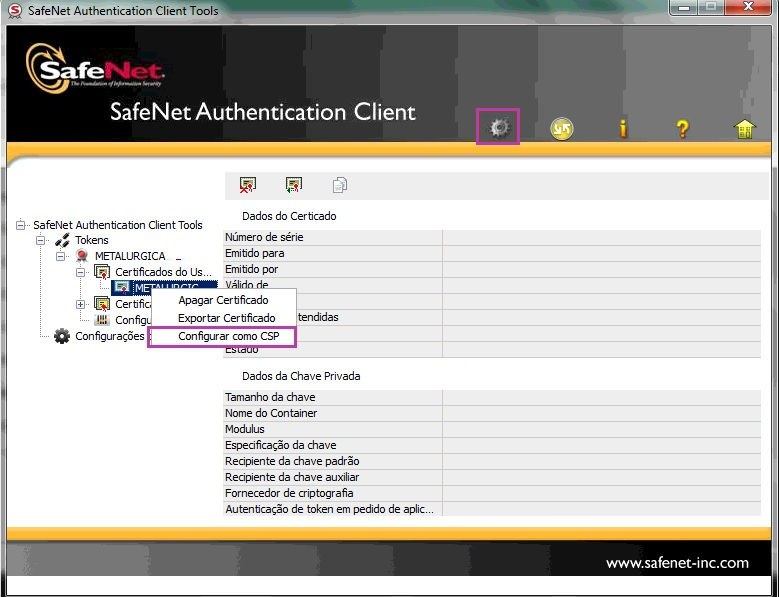Click Emitido por row
This screenshot has height=597, width=779.
pos(492,269)
